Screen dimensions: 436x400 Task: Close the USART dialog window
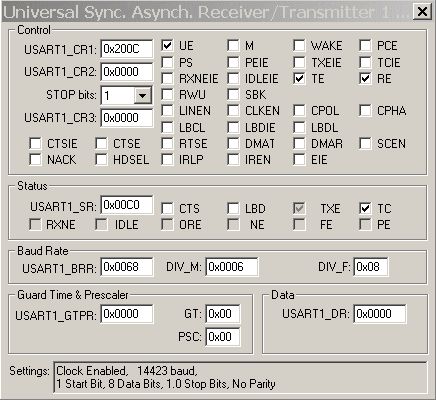[422, 12]
